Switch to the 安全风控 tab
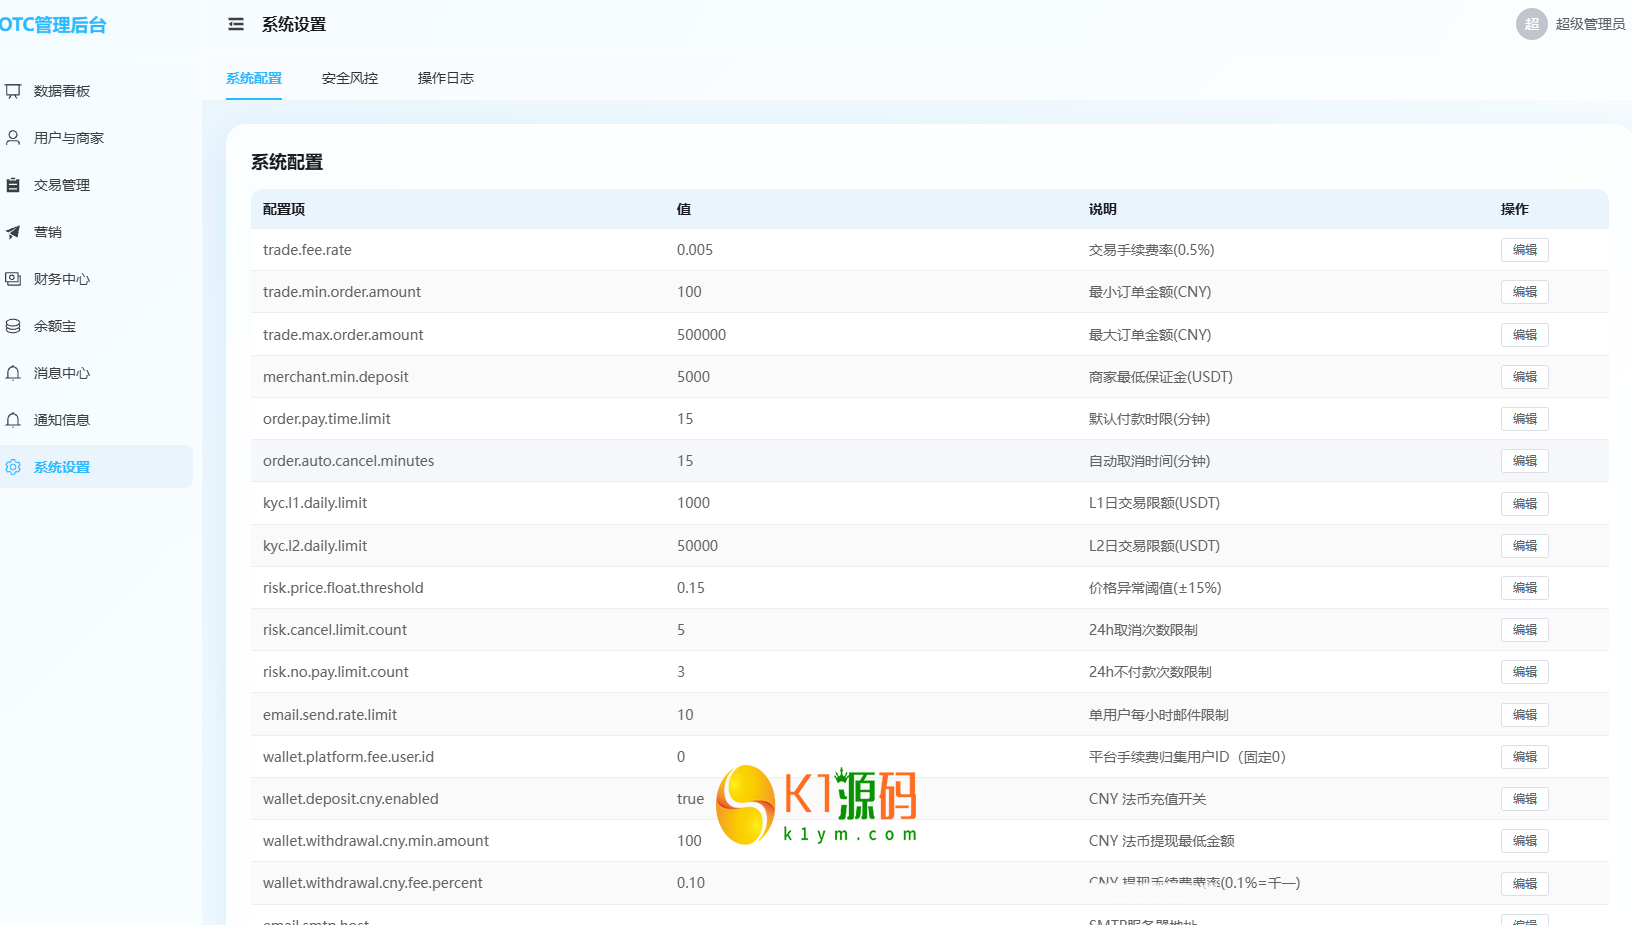The image size is (1632, 925). coord(350,78)
